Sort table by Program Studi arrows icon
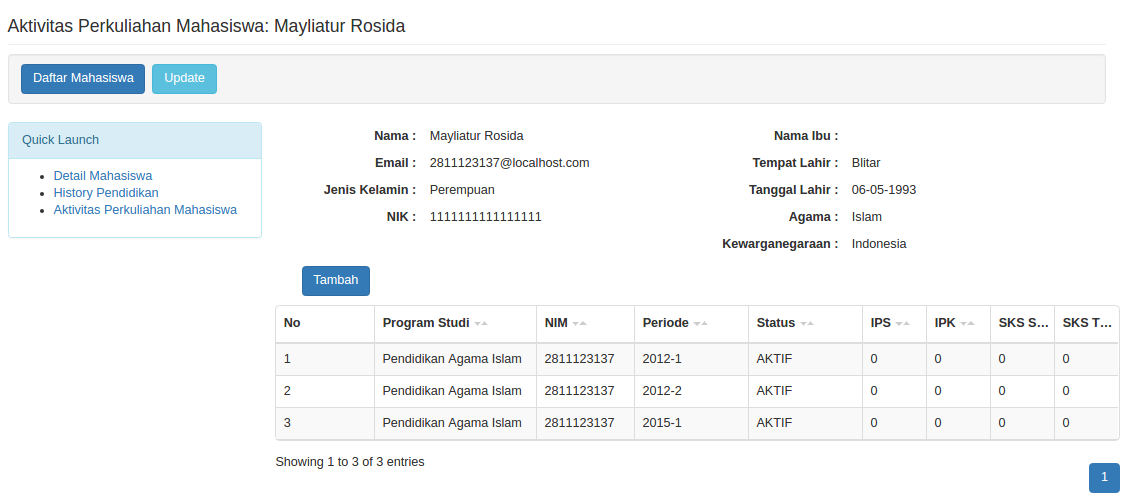The height and width of the screenshot is (503, 1131). (481, 323)
